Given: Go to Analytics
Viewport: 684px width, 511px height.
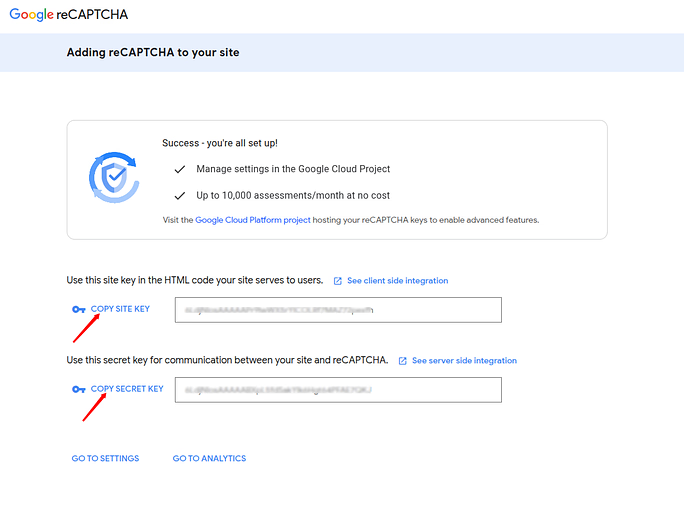Looking at the screenshot, I should click(x=209, y=458).
